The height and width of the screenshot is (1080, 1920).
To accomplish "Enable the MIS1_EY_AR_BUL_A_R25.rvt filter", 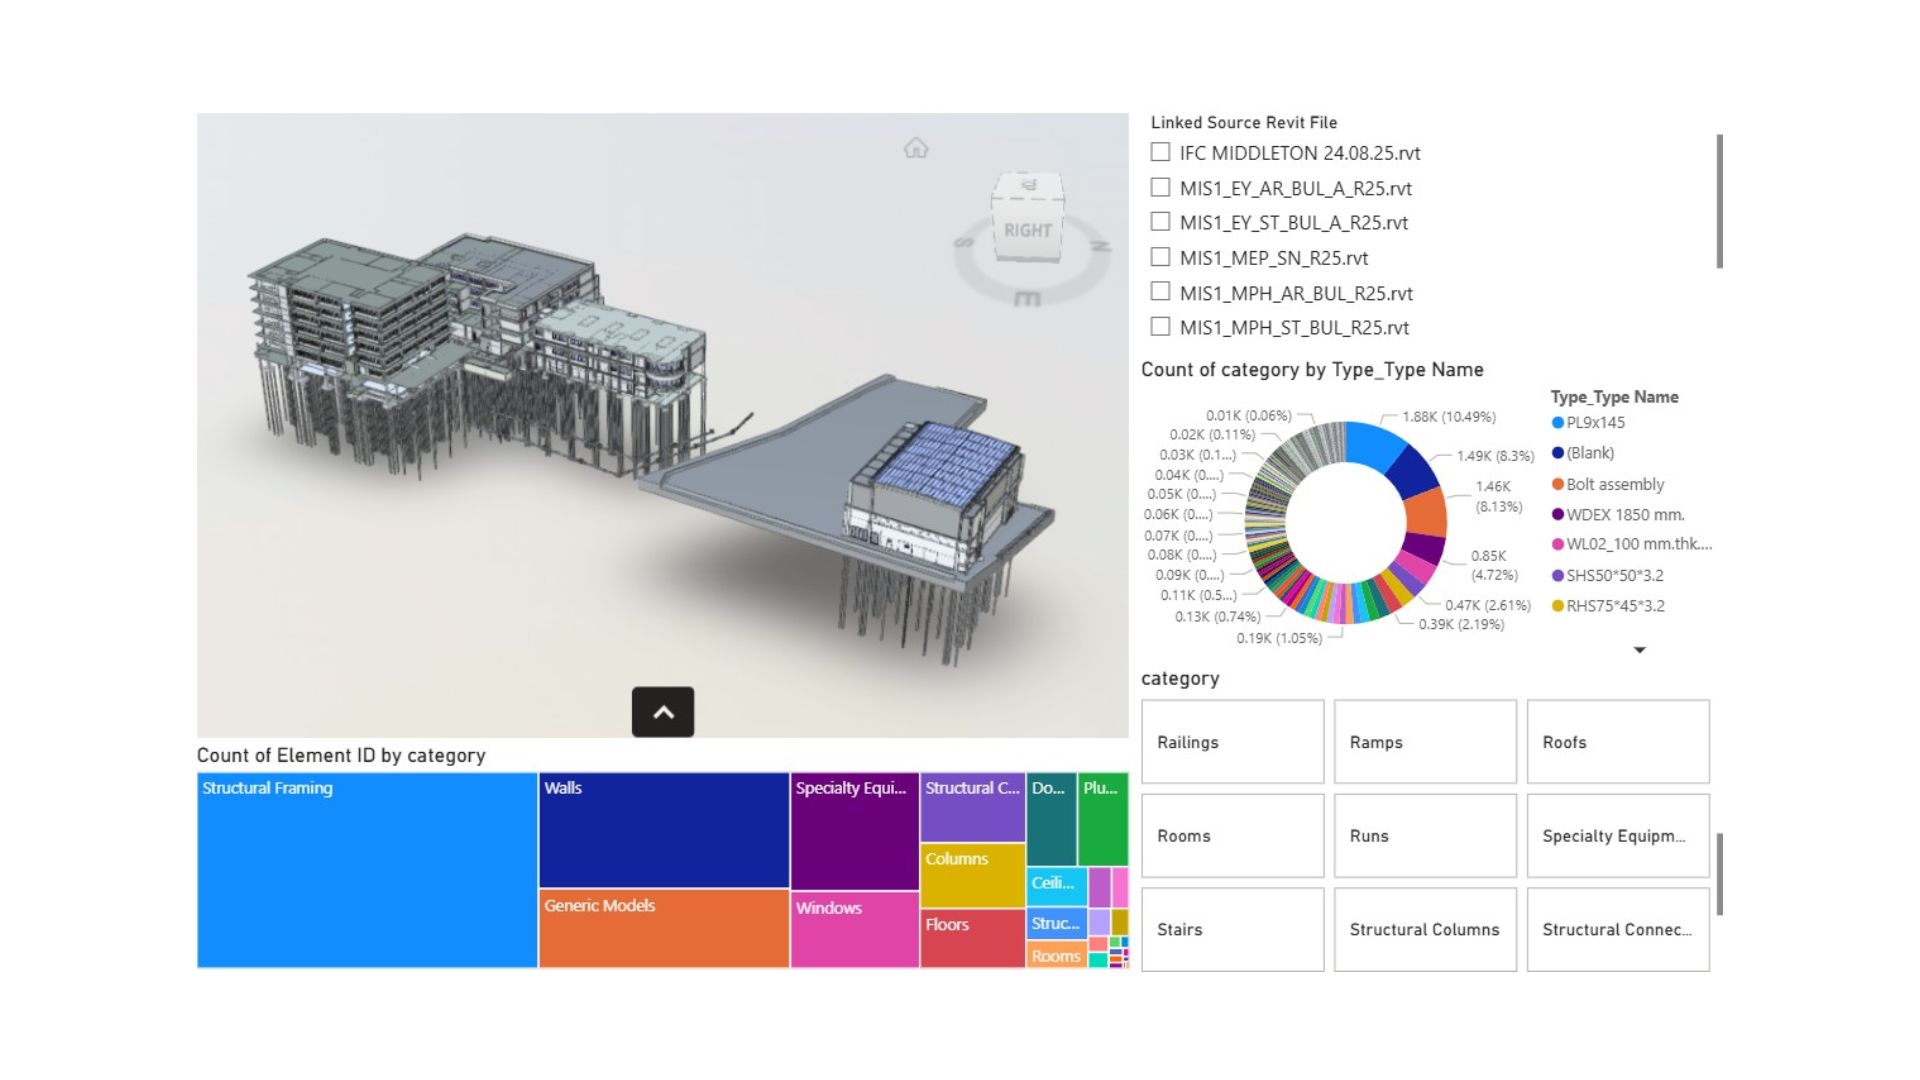I will coord(1160,187).
